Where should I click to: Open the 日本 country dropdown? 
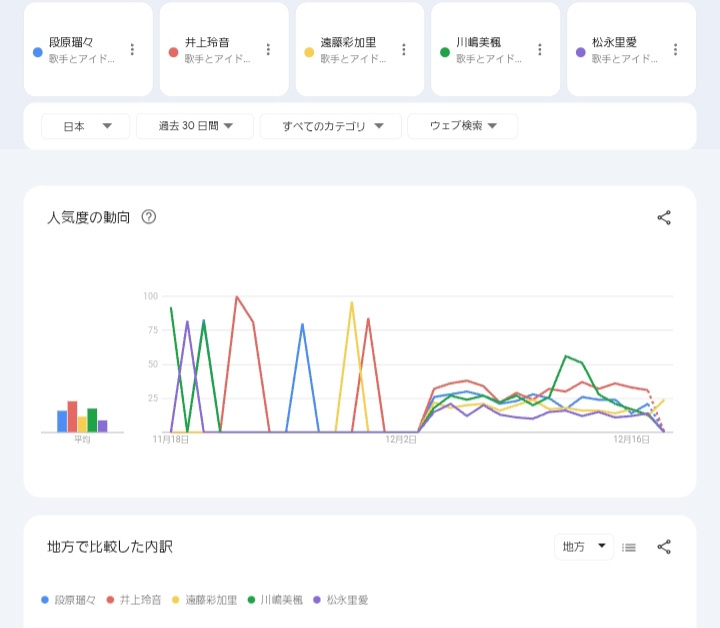click(85, 126)
